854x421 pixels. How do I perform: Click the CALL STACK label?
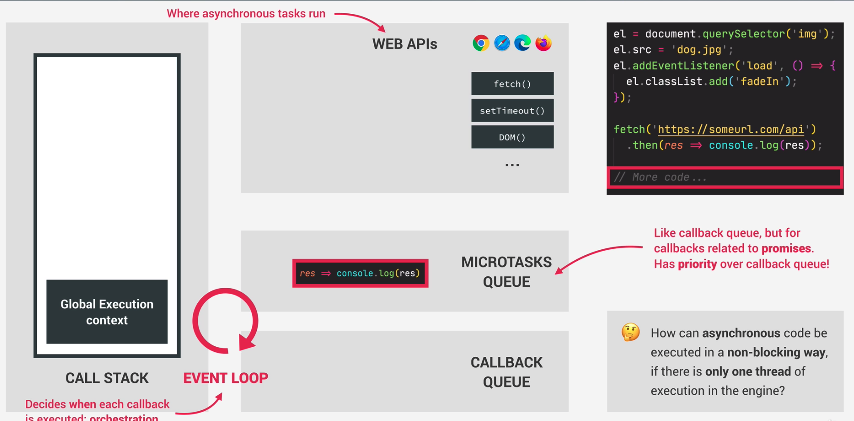107,378
